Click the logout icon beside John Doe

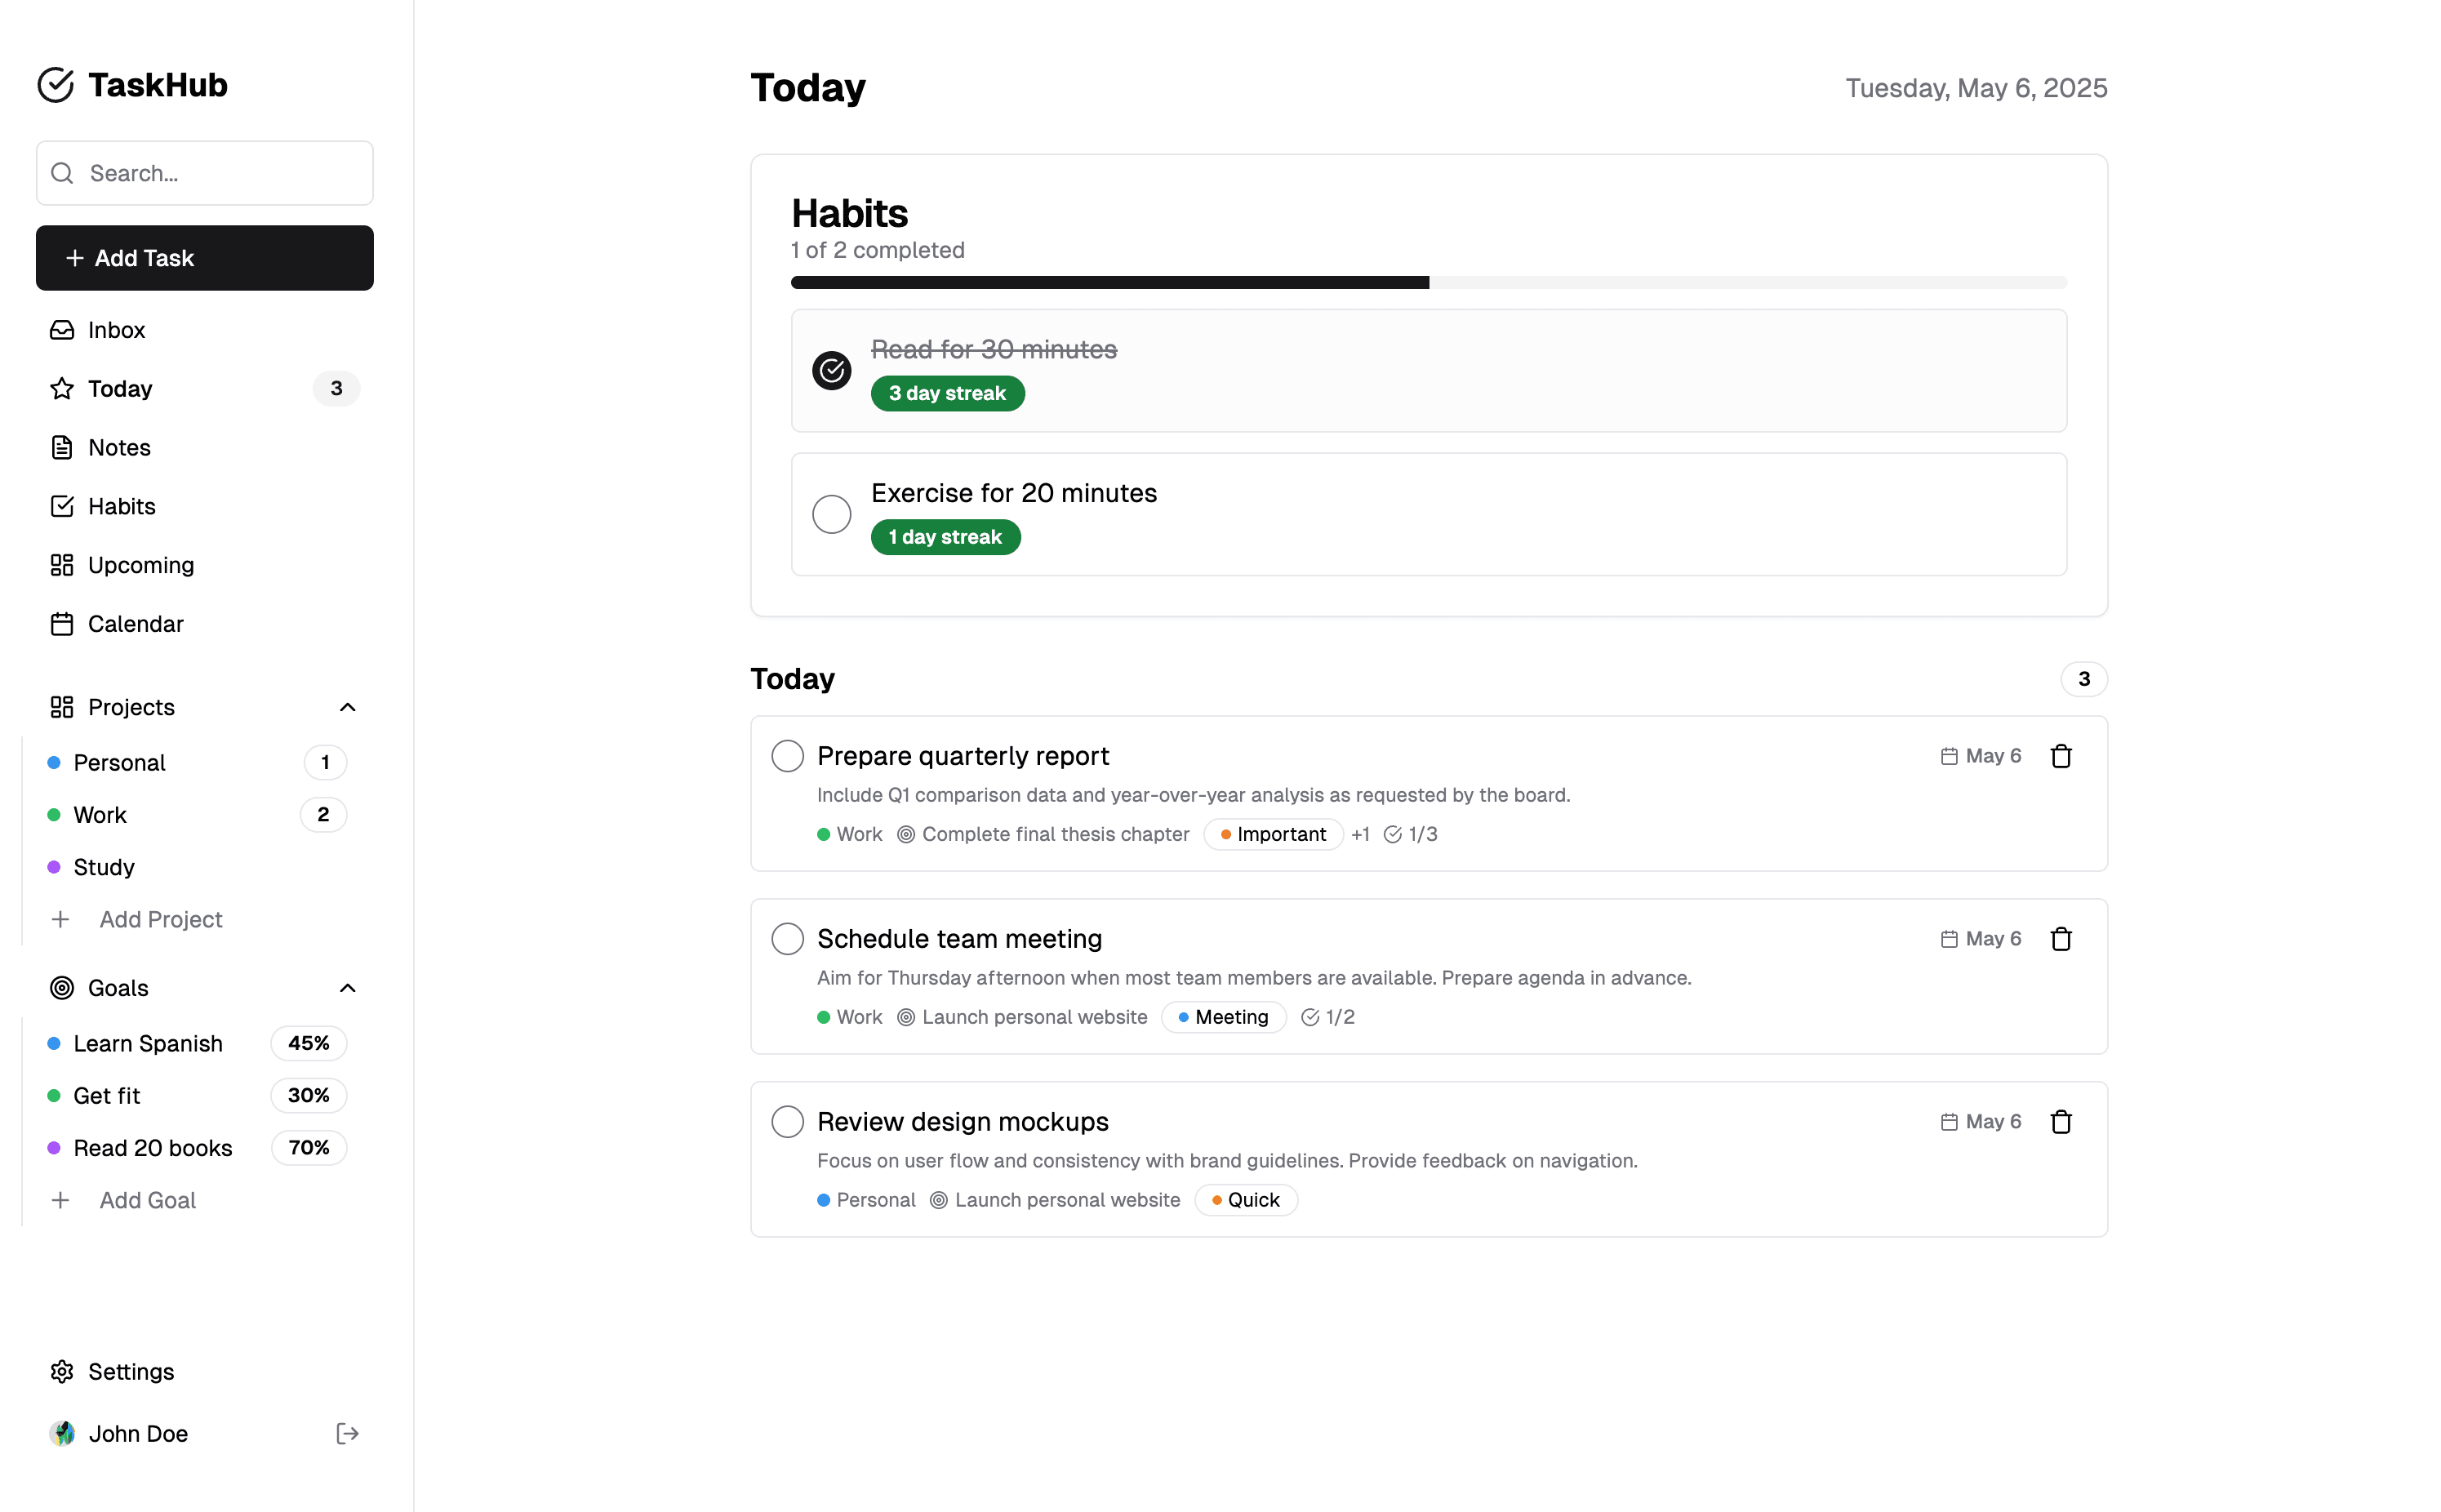pyautogui.click(x=347, y=1433)
